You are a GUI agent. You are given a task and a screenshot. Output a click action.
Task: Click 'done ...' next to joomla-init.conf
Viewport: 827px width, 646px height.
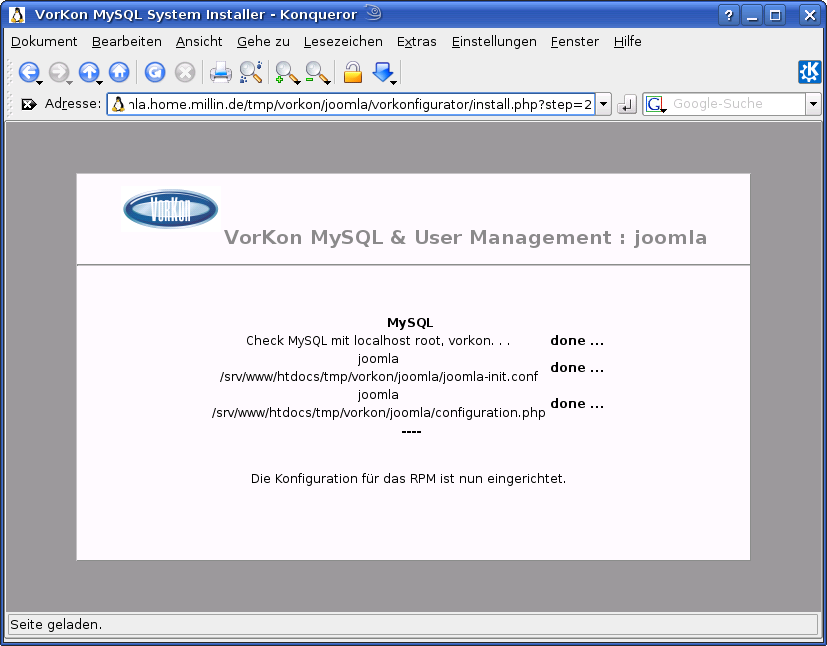pyautogui.click(x=577, y=368)
